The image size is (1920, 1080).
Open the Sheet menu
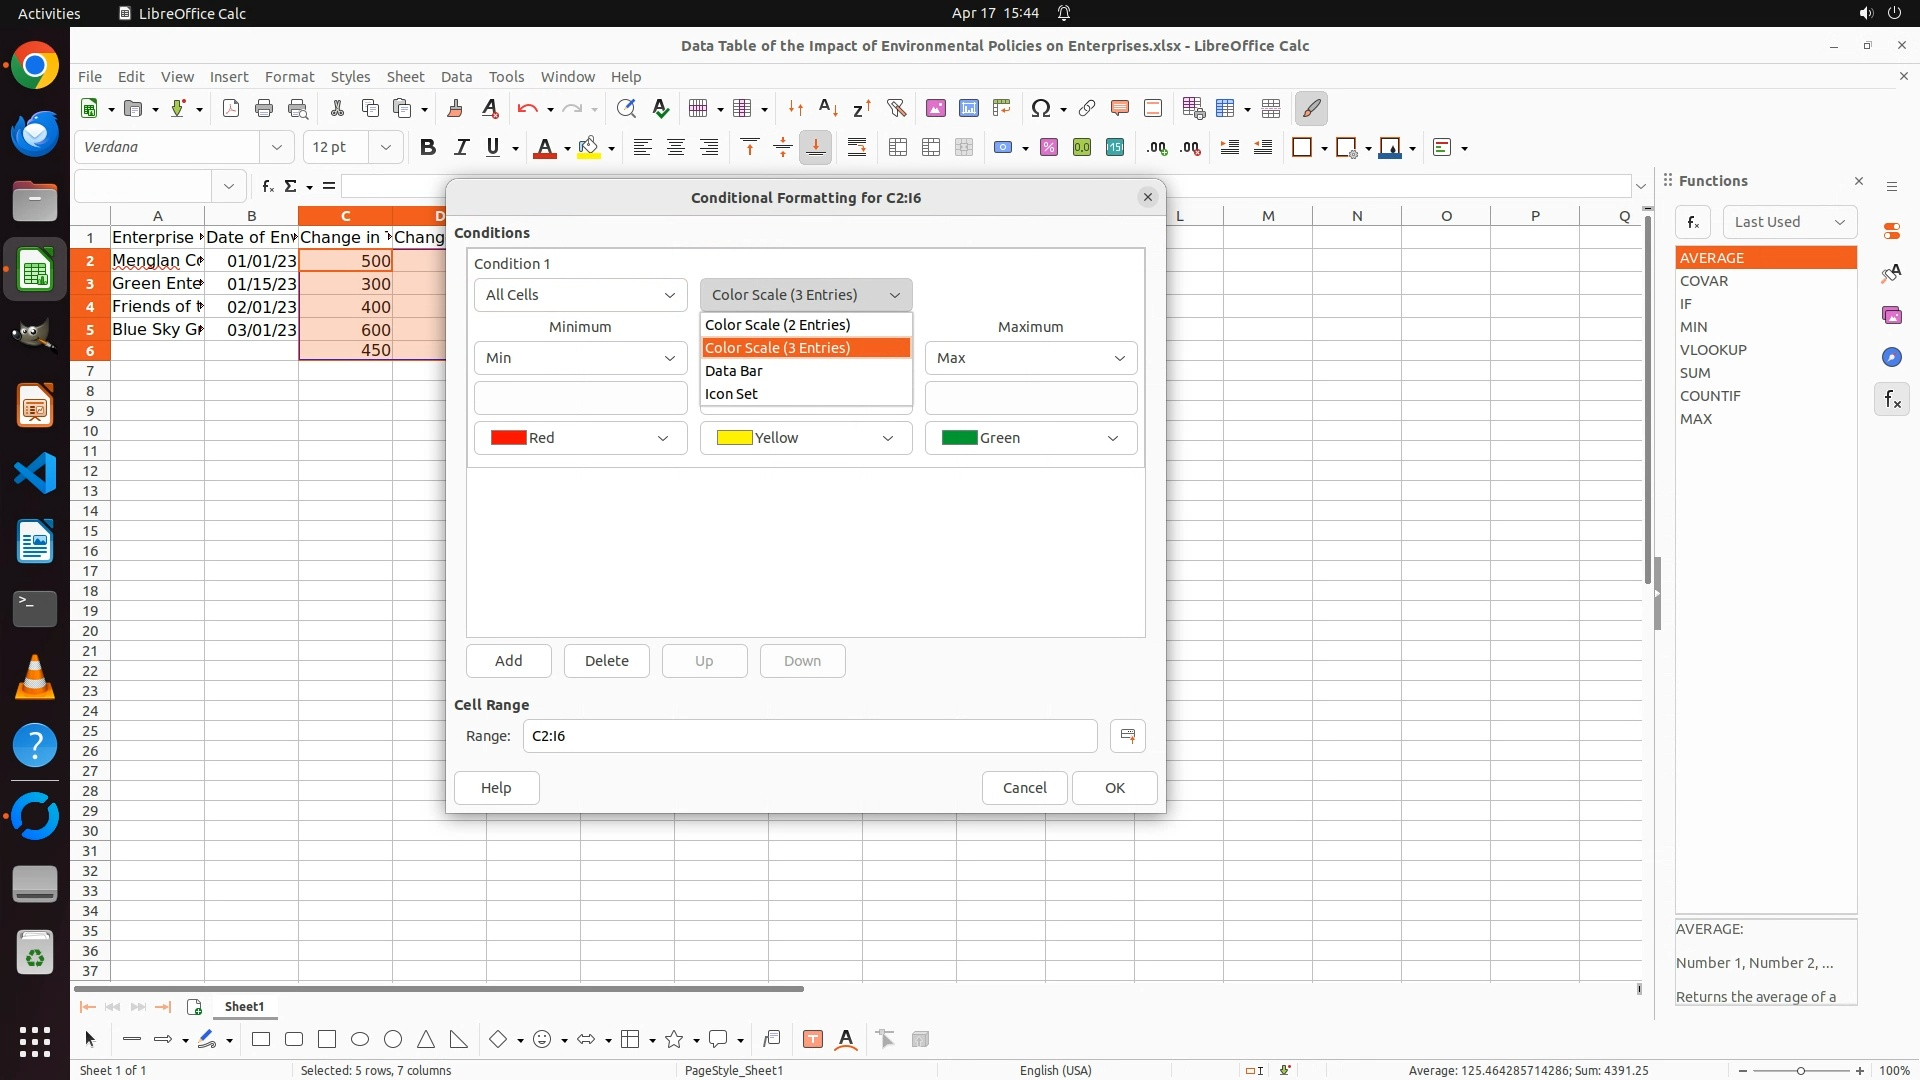(405, 77)
